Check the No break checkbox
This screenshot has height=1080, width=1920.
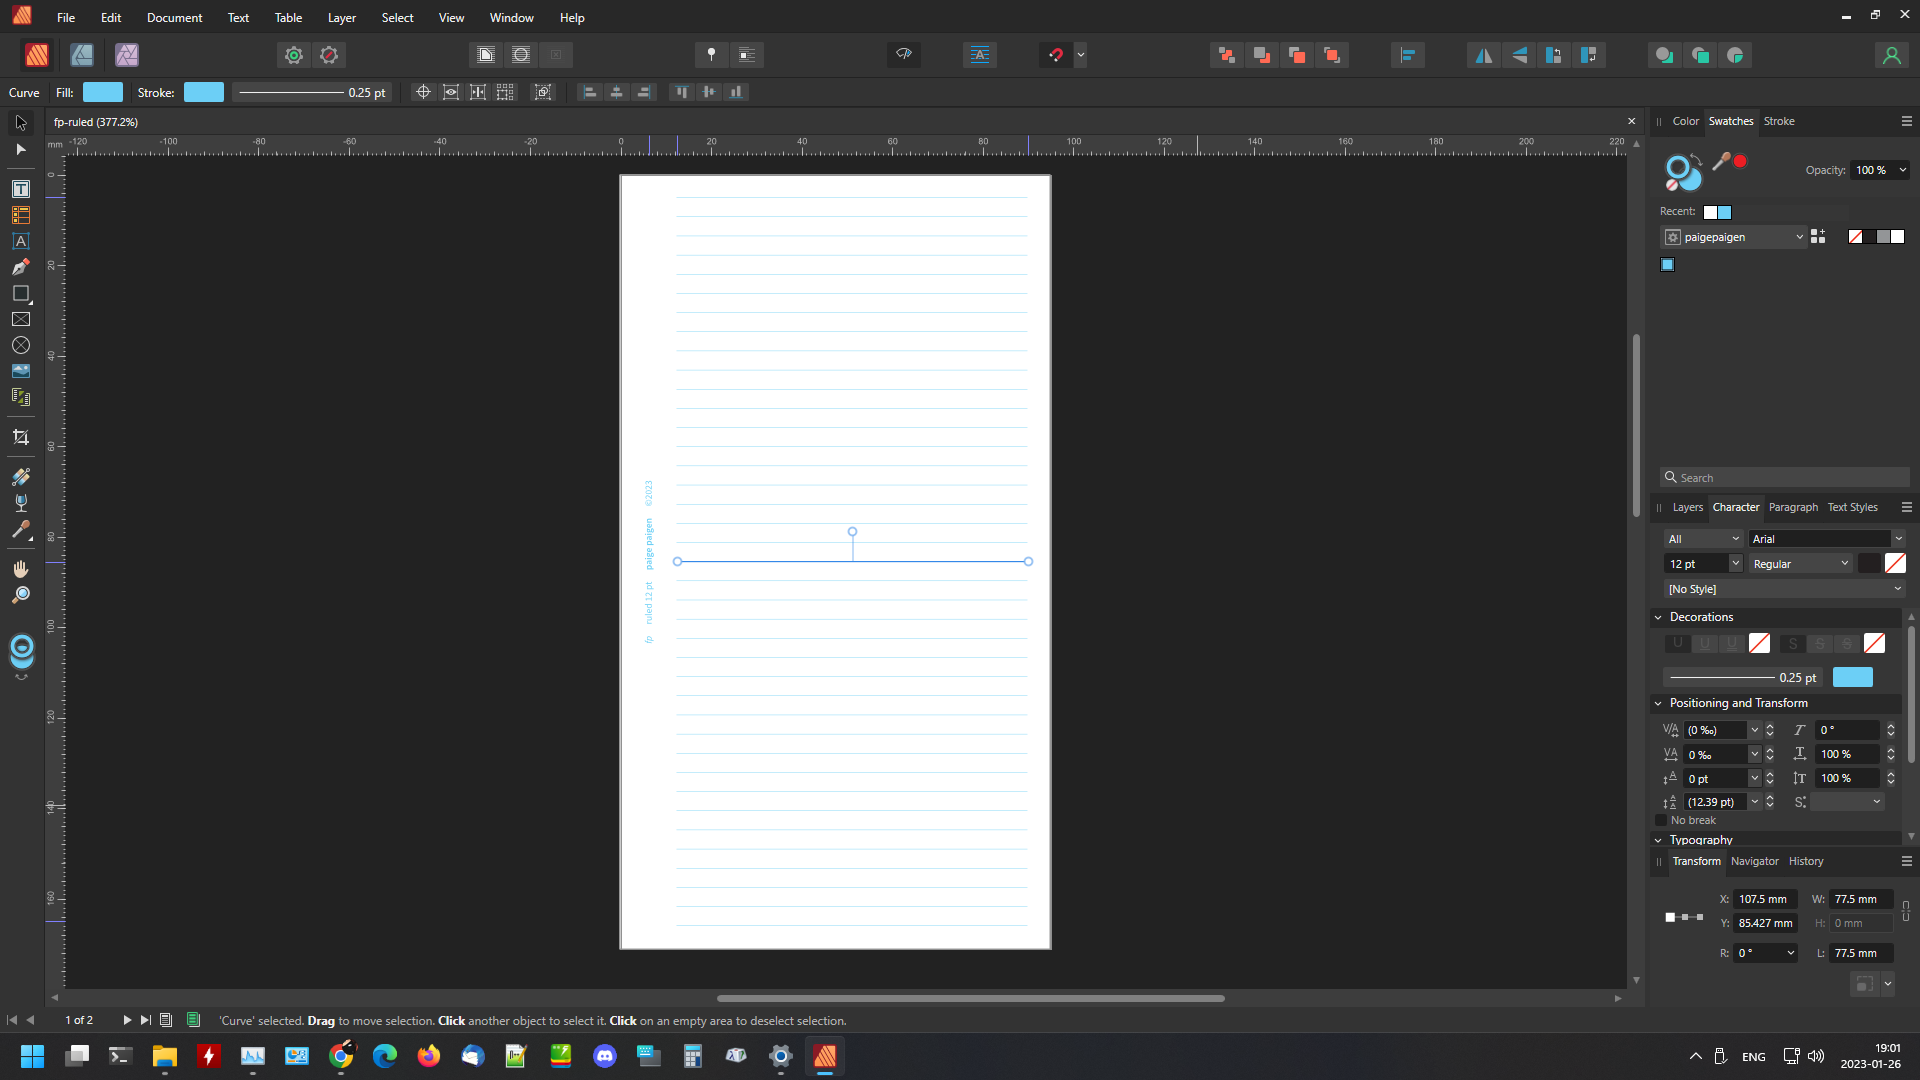coord(1662,820)
